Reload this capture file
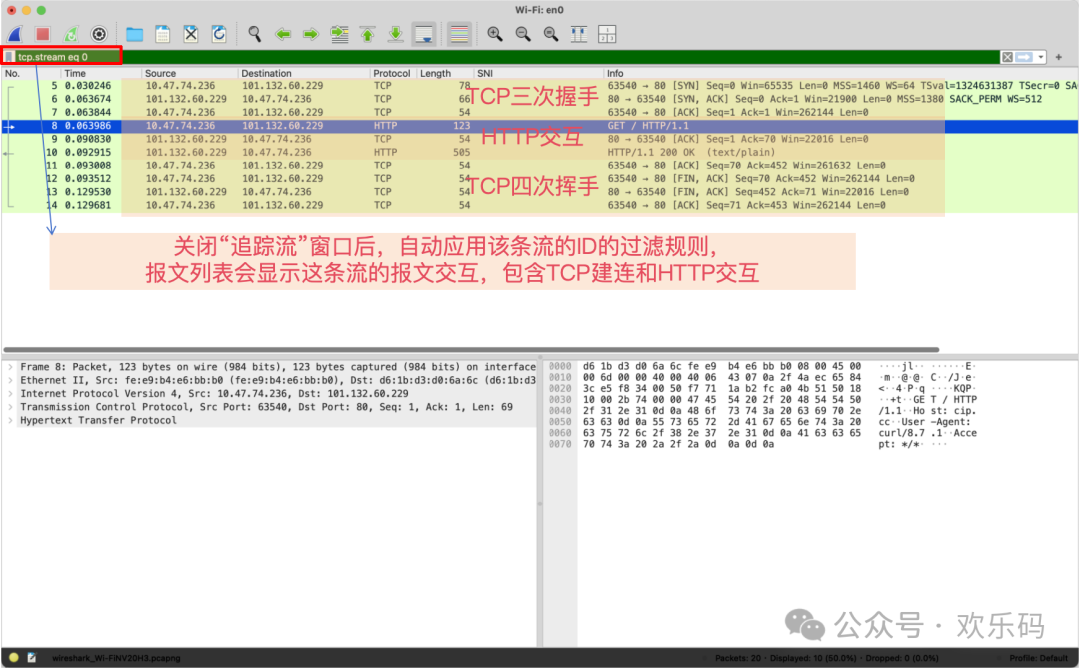This screenshot has width=1080, height=669. coord(219,34)
